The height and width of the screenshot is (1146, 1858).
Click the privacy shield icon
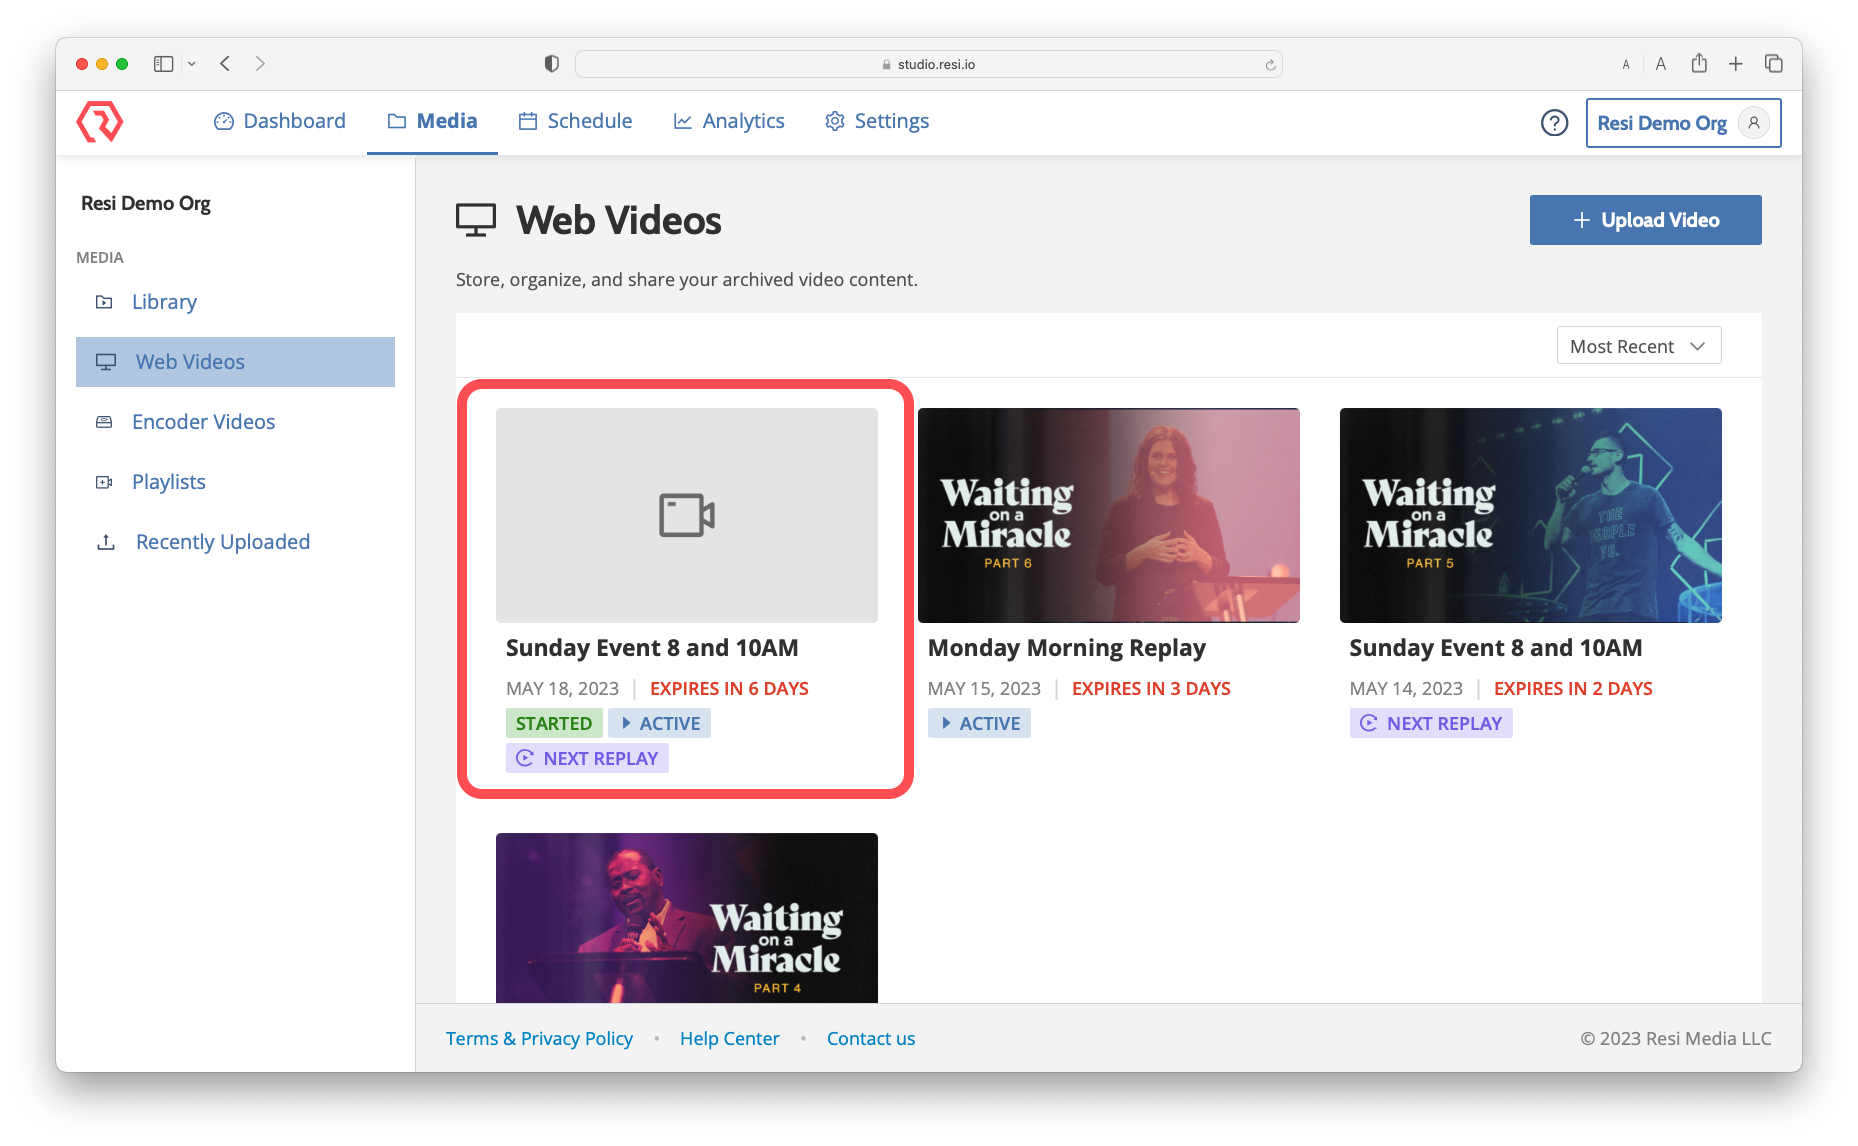point(551,64)
